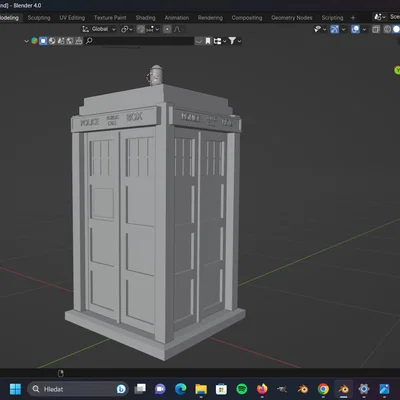Toggle viewport gizmos display
The width and height of the screenshot is (400, 400).
coord(334,29)
